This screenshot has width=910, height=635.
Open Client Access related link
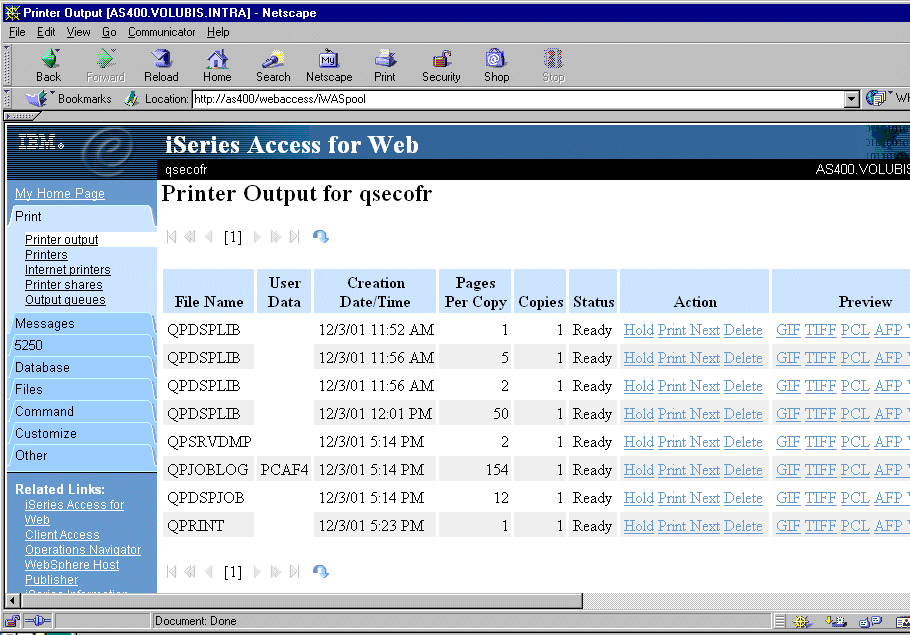tap(62, 535)
